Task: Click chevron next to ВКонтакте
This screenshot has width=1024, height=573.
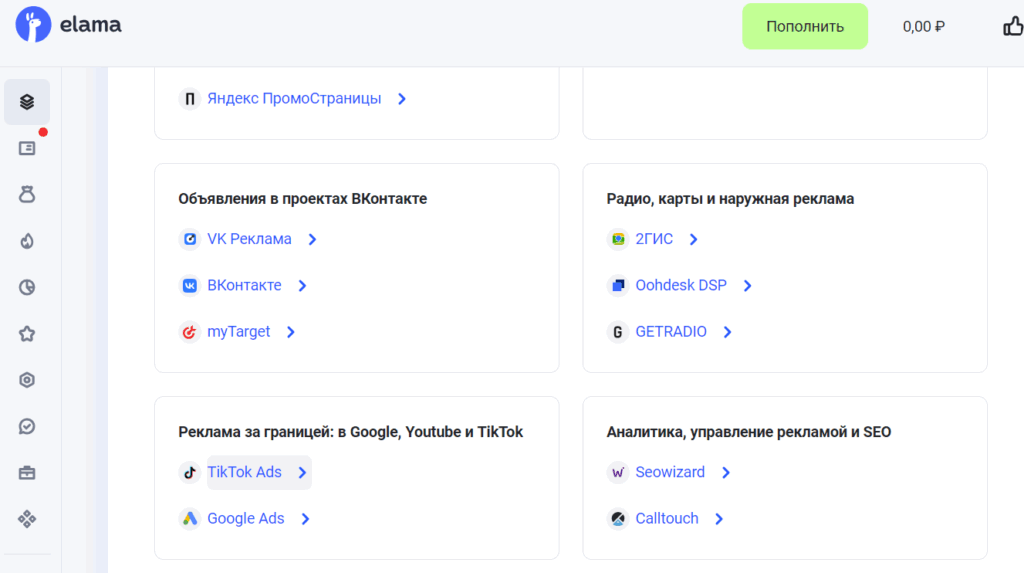Action: point(302,286)
